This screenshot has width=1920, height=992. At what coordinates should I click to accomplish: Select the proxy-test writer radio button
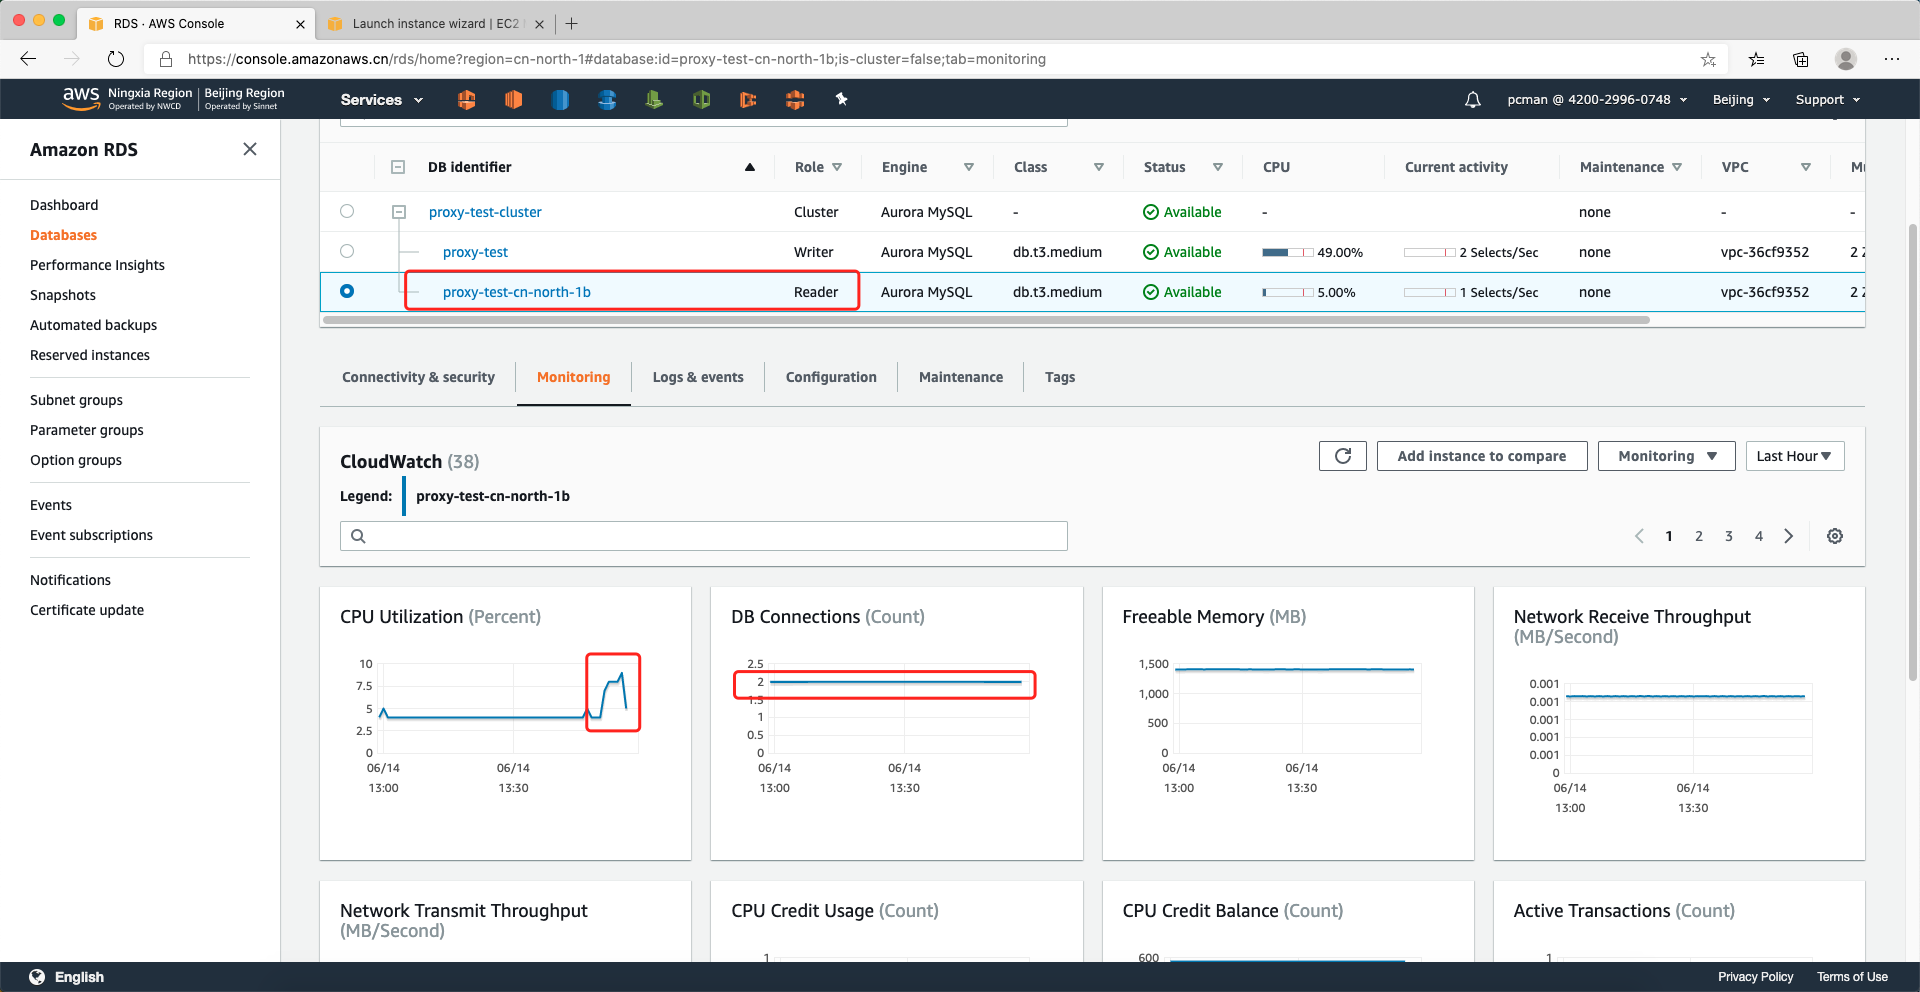pos(347,251)
